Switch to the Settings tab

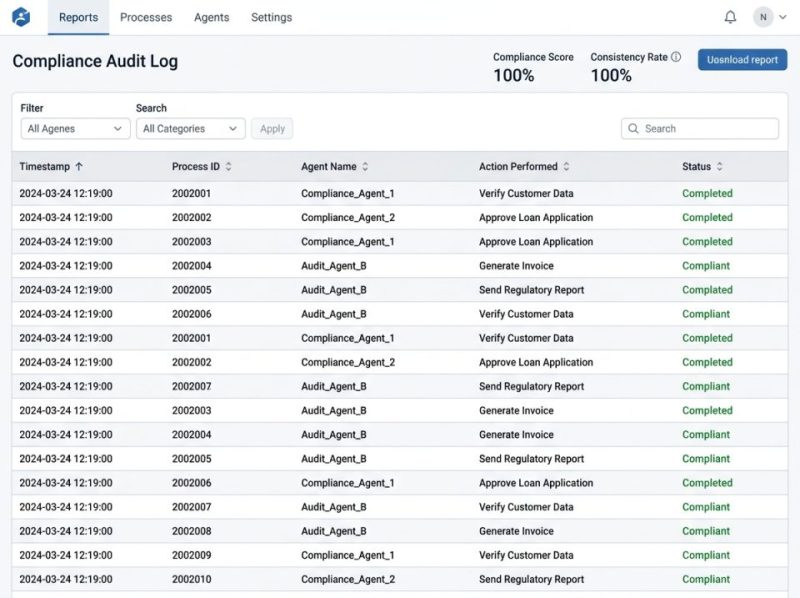[271, 17]
